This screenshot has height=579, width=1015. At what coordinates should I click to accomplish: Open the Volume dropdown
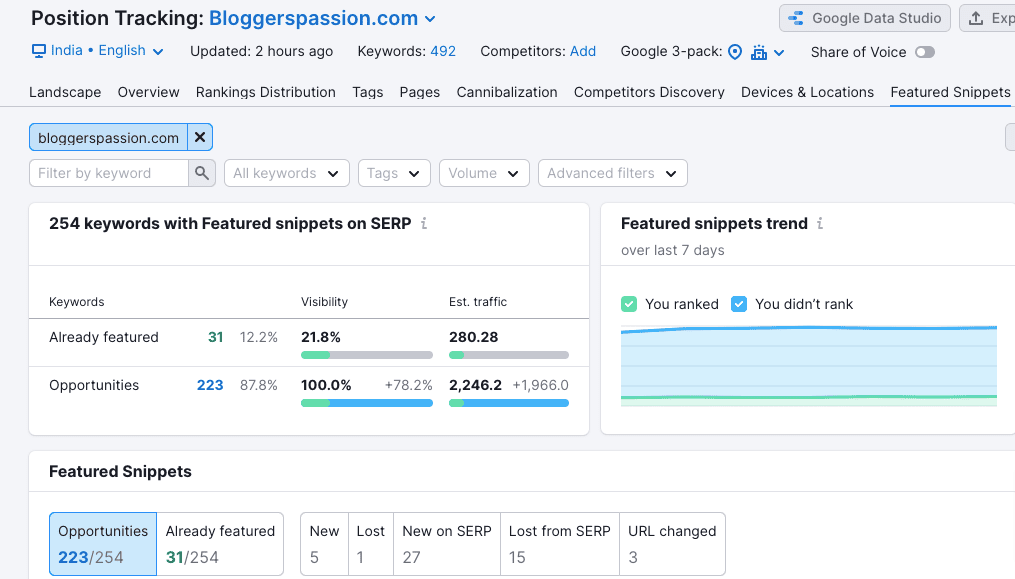point(484,172)
